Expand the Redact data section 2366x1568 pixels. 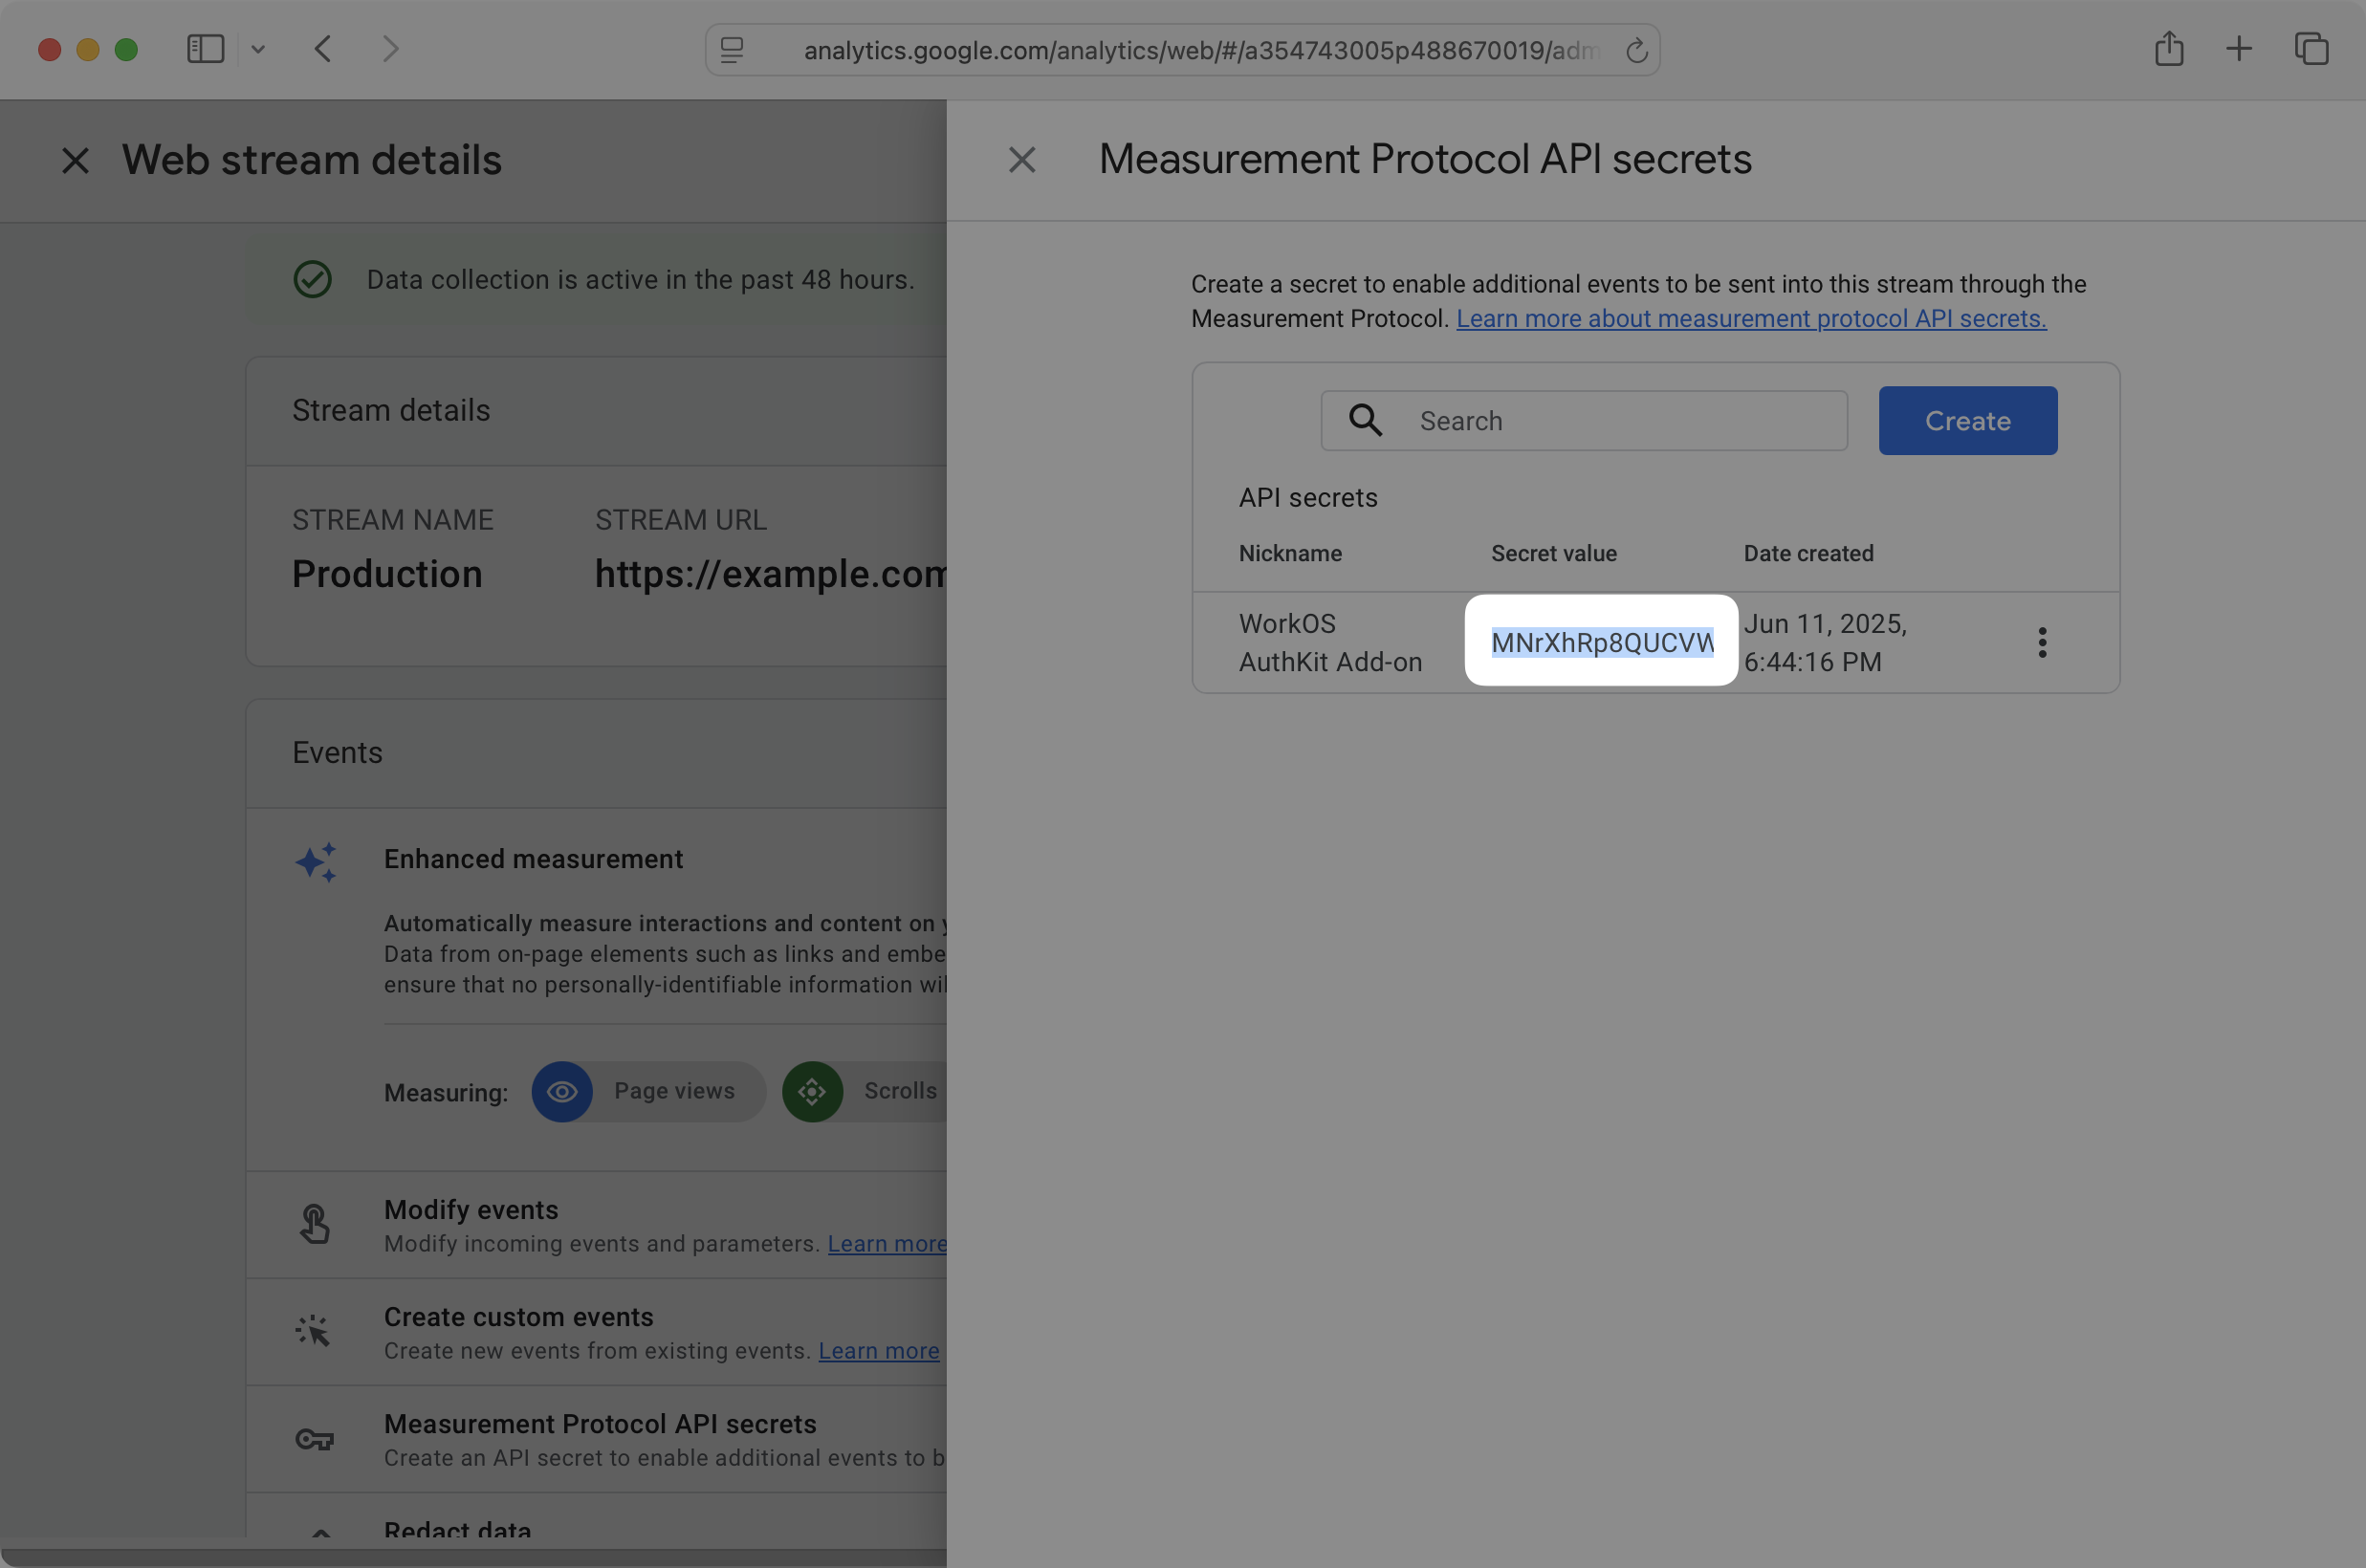[322, 1535]
